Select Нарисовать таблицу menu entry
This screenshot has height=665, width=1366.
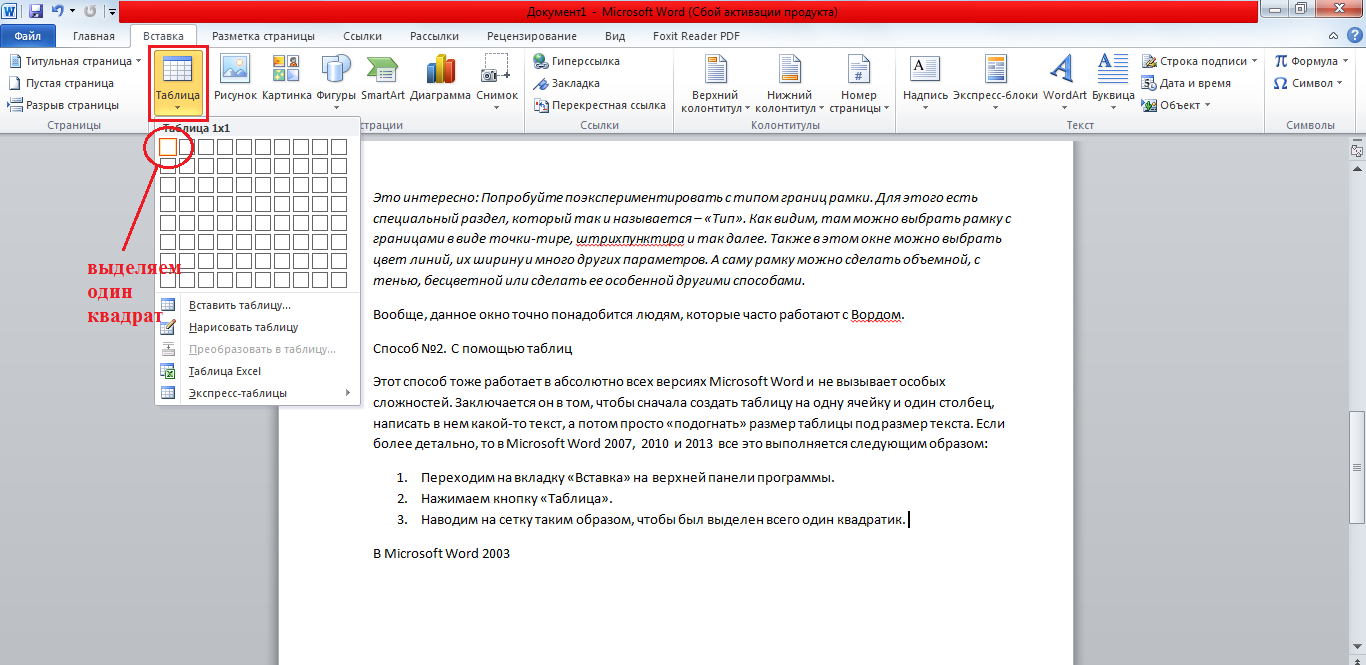243,327
